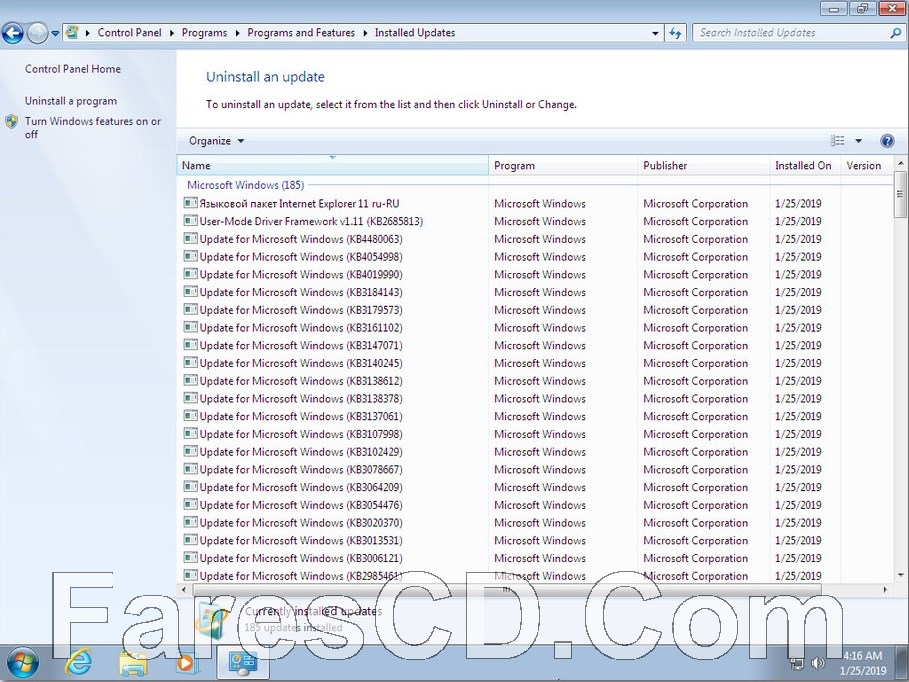Open Windows Explorer from the taskbar
The width and height of the screenshot is (909, 682).
[133, 663]
